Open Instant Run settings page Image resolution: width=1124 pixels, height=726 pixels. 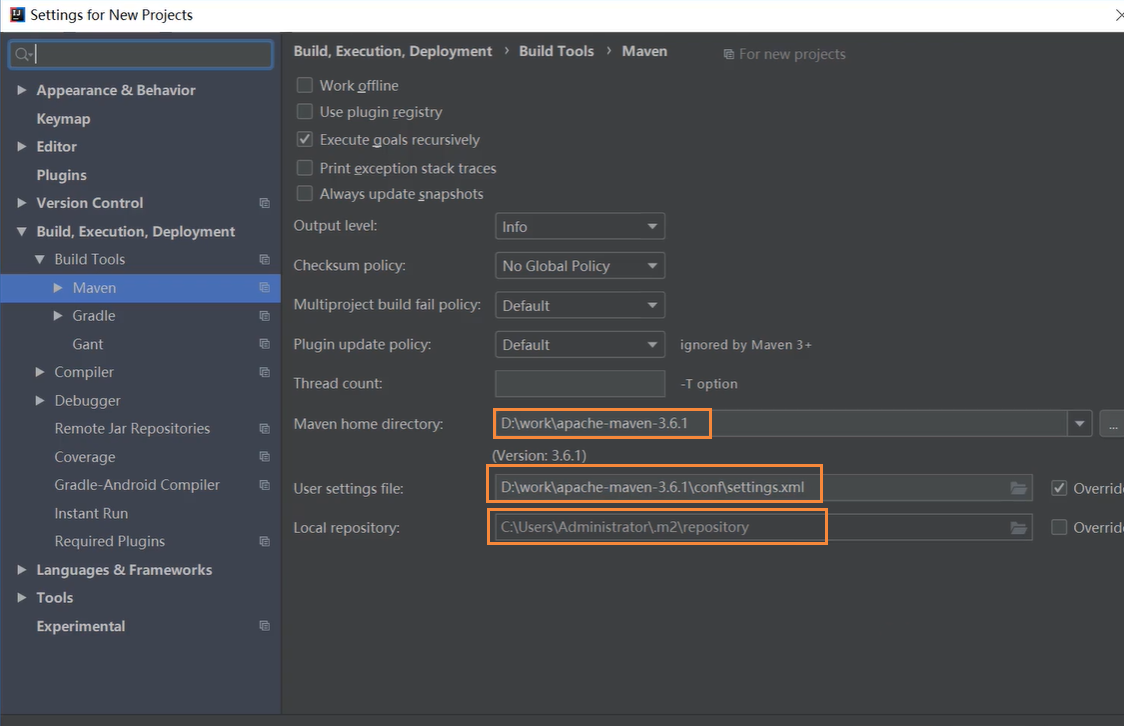[x=91, y=513]
